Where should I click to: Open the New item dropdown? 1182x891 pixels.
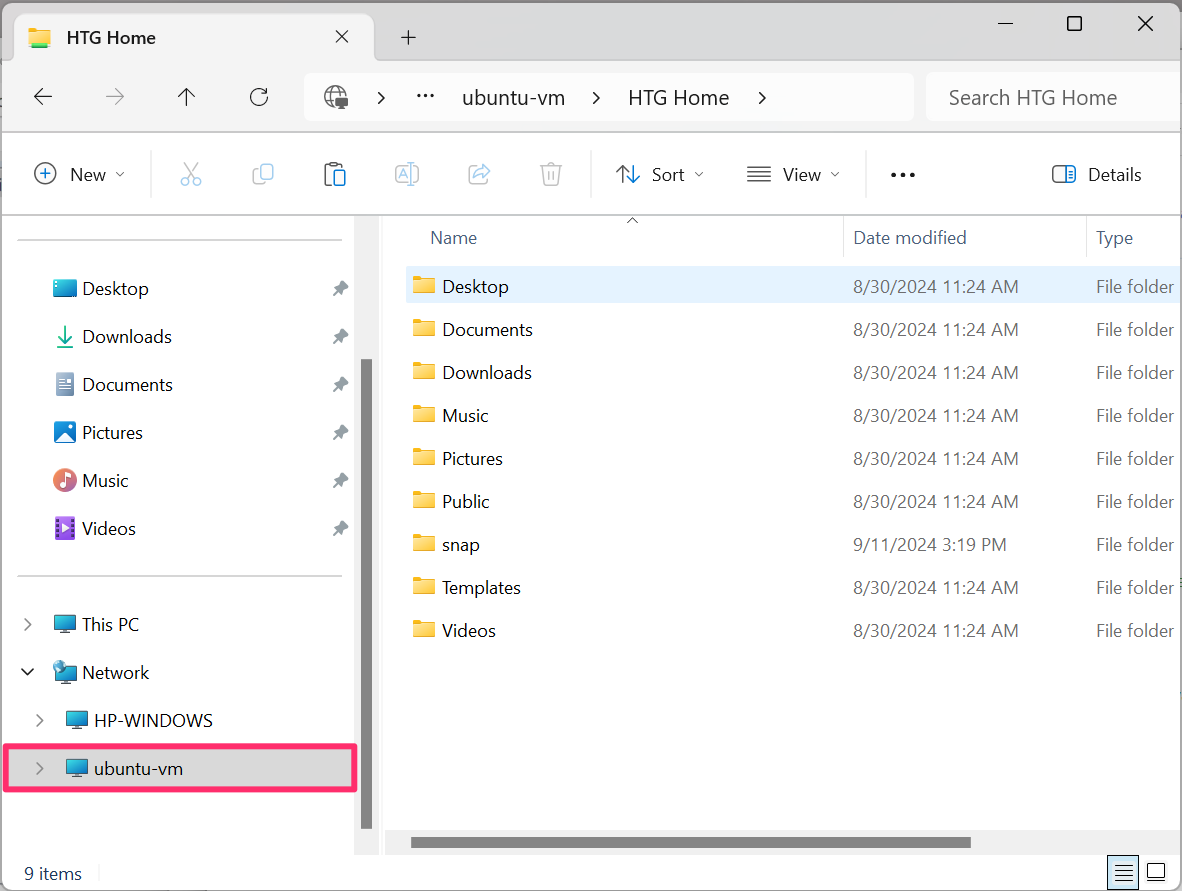coord(80,174)
